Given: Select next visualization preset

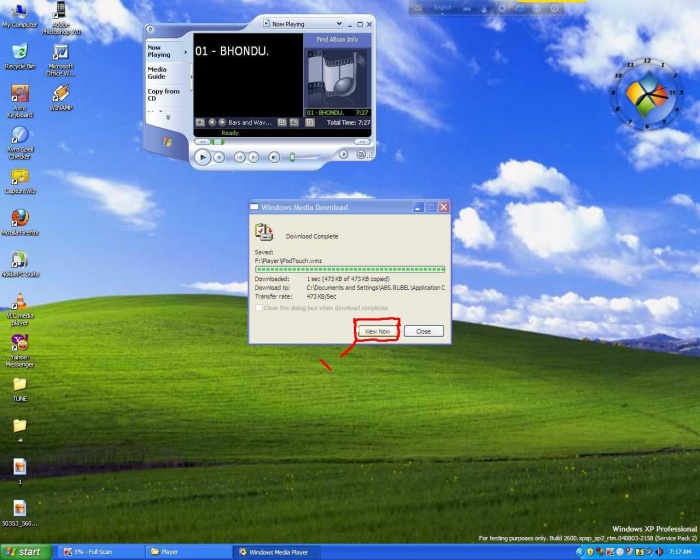Looking at the screenshot, I should pyautogui.click(x=222, y=122).
